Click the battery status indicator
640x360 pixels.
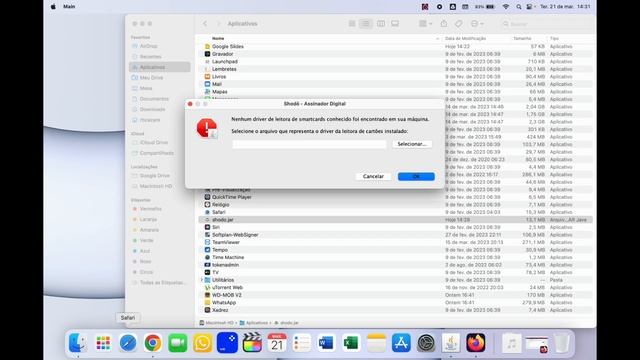[485, 7]
